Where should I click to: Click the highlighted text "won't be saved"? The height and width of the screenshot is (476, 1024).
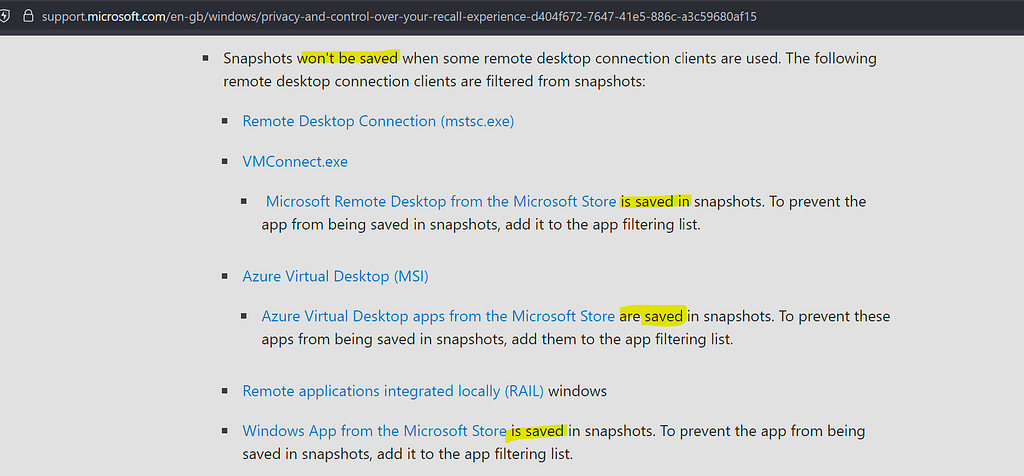tap(348, 59)
